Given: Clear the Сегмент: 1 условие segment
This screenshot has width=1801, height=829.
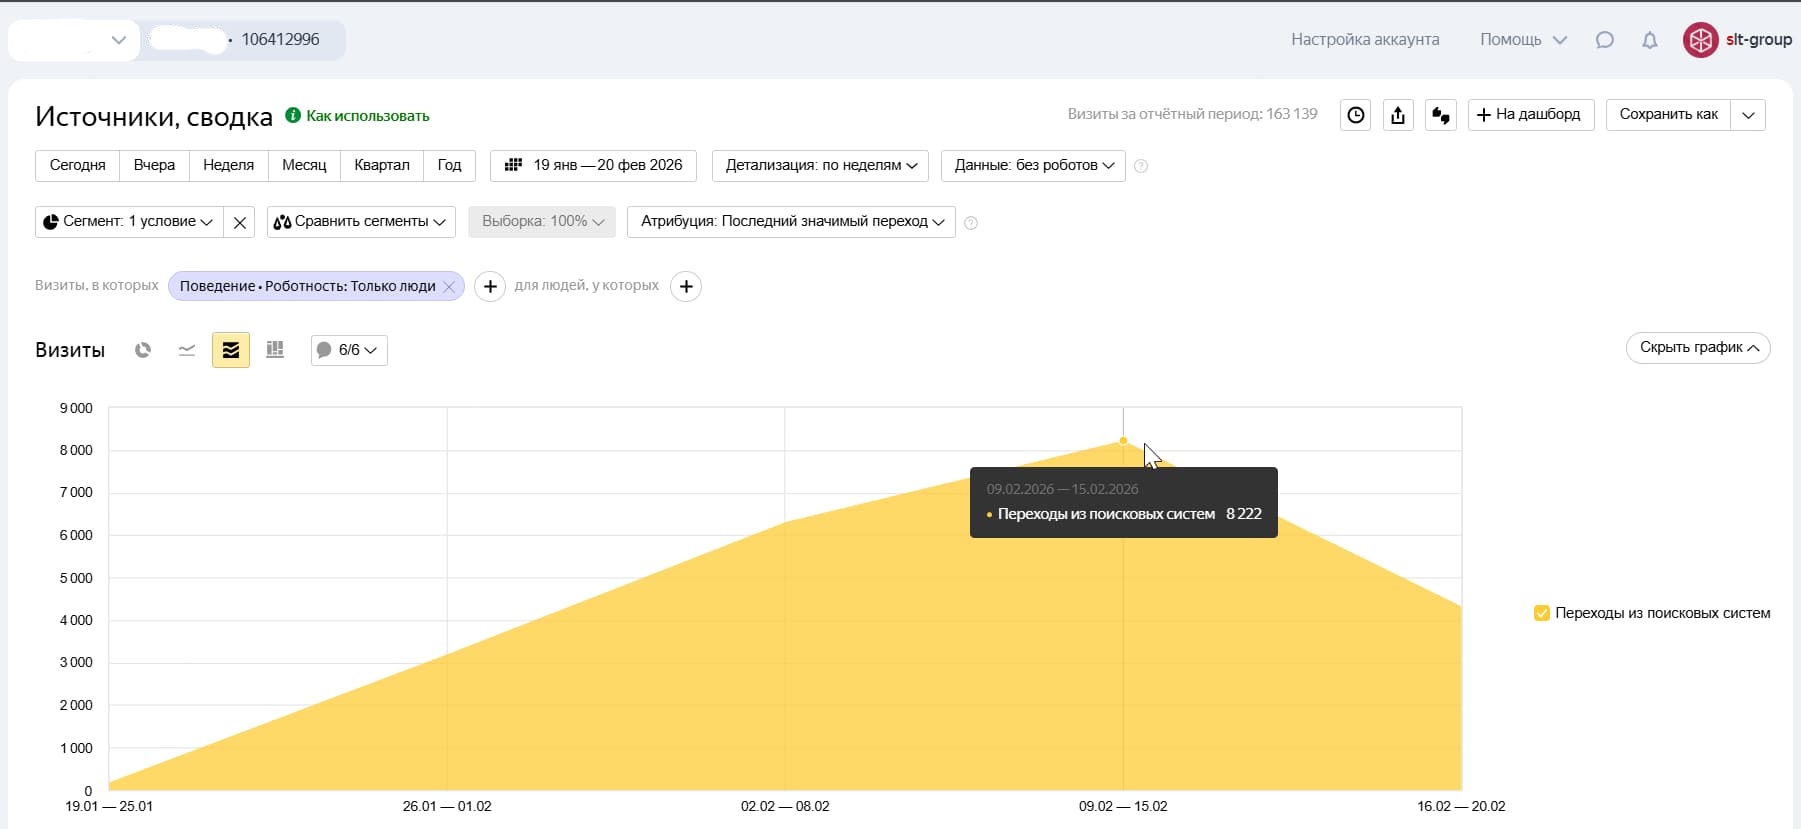Looking at the screenshot, I should coord(240,222).
